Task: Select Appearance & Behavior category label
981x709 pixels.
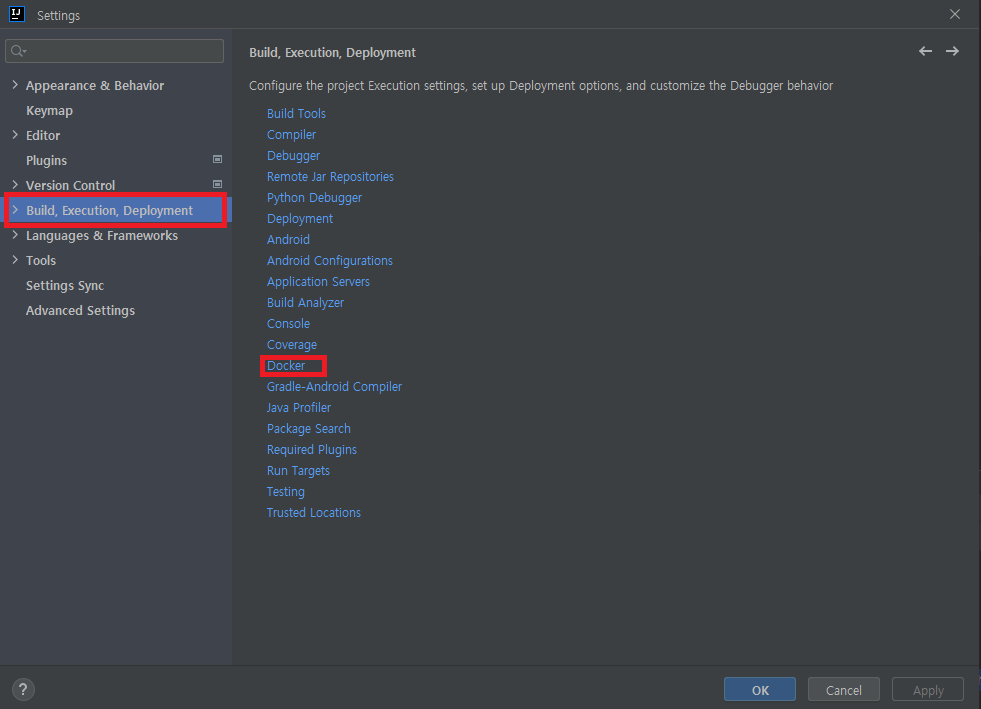Action: (x=95, y=86)
